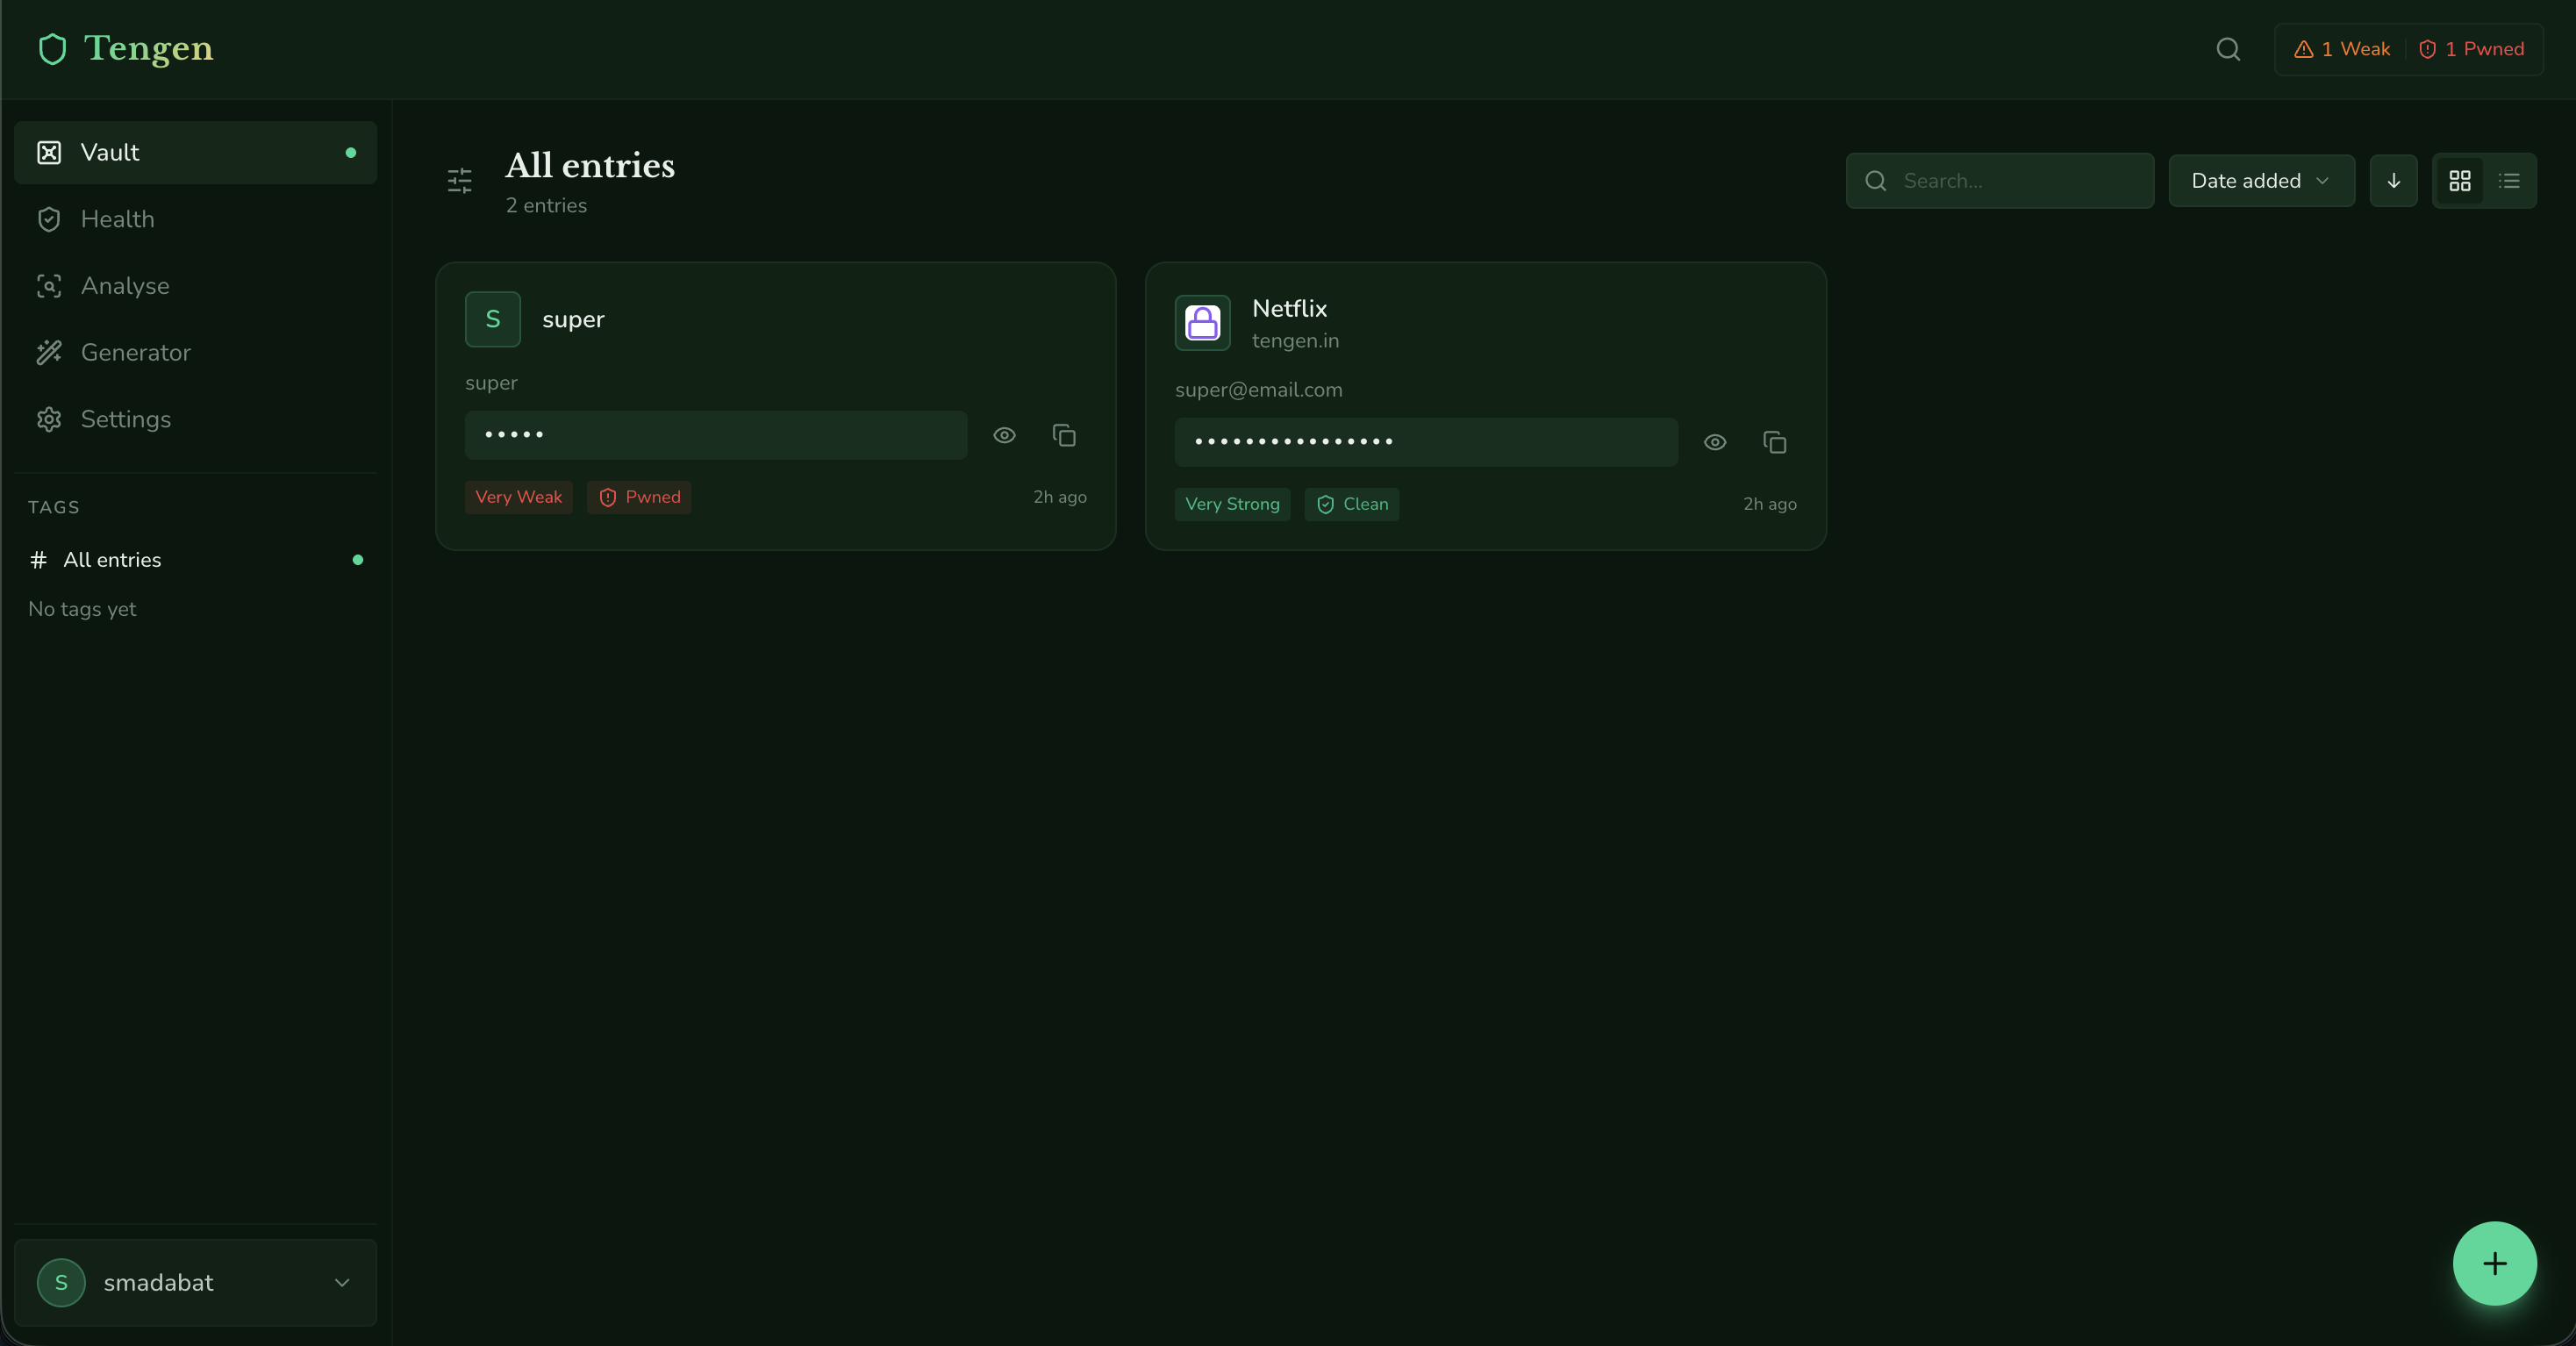Click the Netflix lock favicon
Screen dimensions: 2576x1346
(1202, 322)
